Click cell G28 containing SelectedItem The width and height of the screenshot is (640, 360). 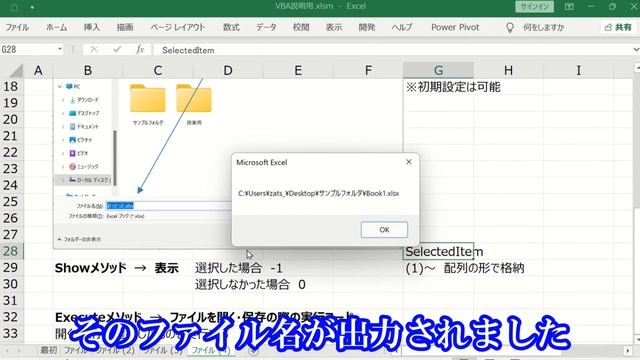click(x=438, y=251)
